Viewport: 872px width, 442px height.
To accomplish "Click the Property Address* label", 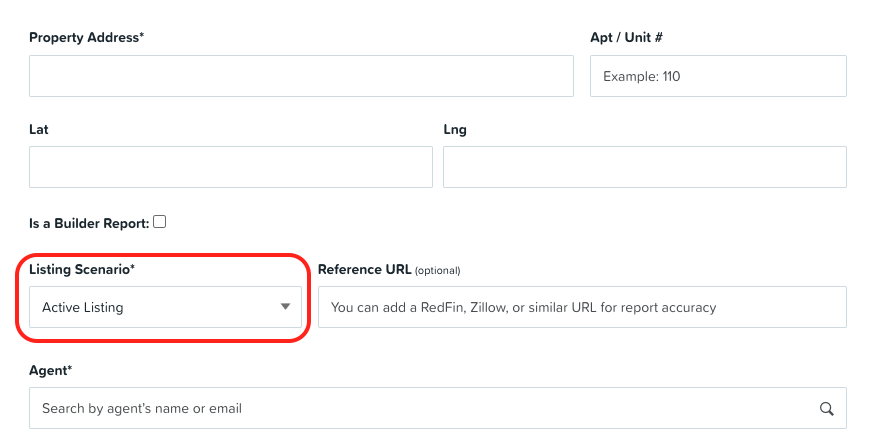I will click(86, 38).
